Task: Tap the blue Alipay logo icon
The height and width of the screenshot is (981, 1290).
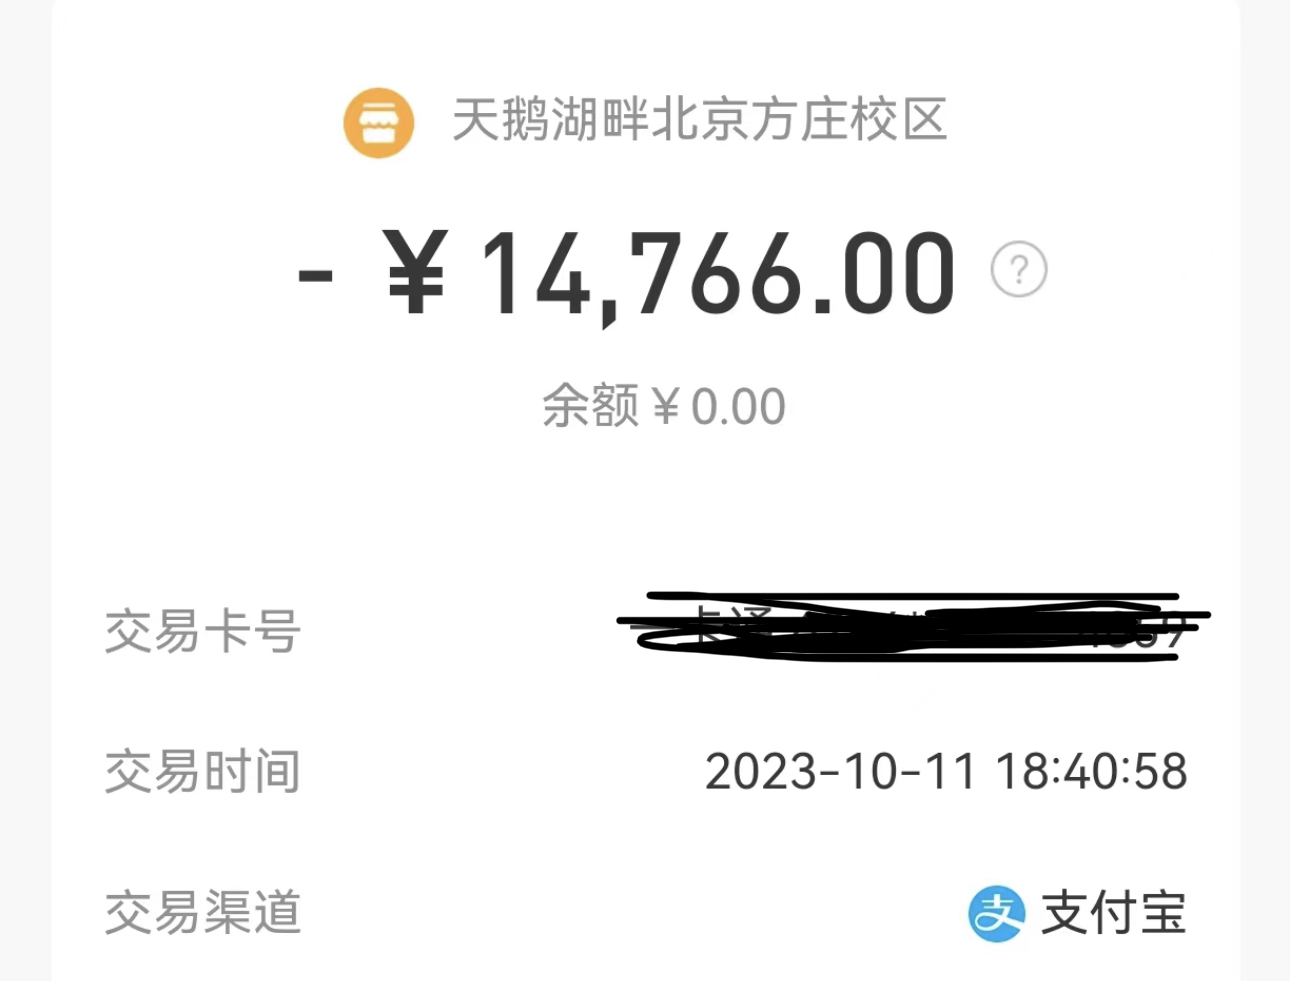Action: coord(996,914)
